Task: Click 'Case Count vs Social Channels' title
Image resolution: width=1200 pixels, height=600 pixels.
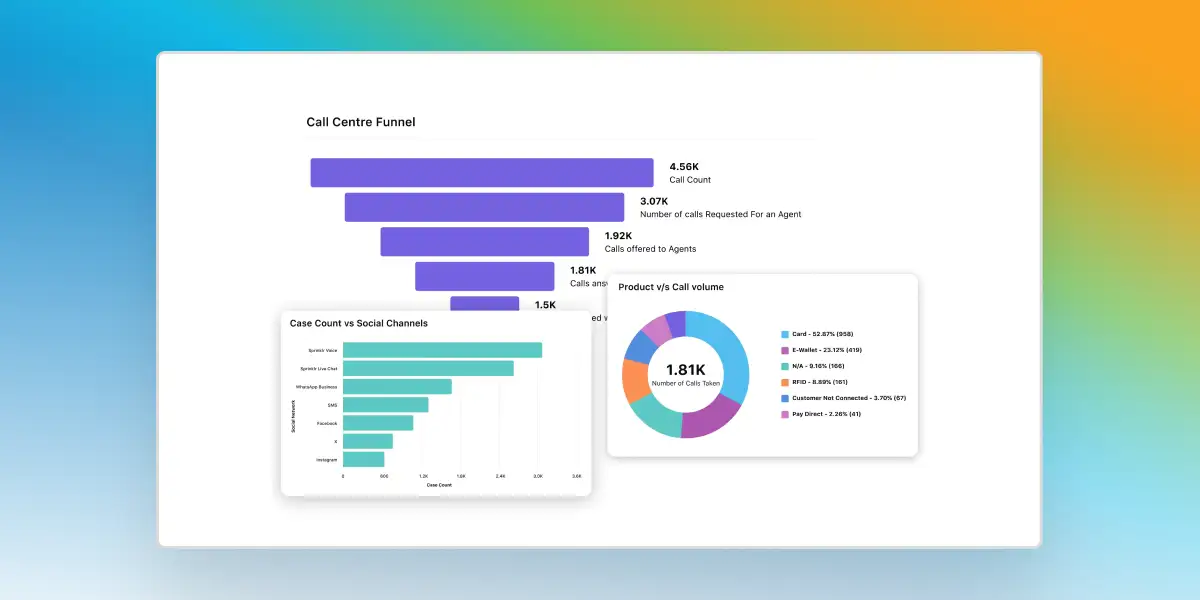Action: pos(359,323)
